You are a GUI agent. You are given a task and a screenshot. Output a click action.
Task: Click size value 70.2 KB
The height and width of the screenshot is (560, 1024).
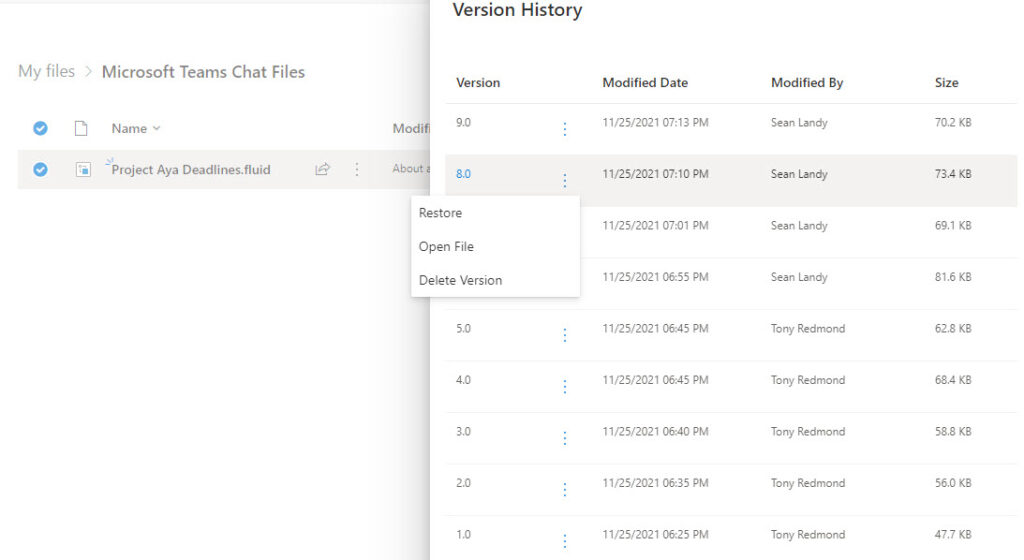953,123
